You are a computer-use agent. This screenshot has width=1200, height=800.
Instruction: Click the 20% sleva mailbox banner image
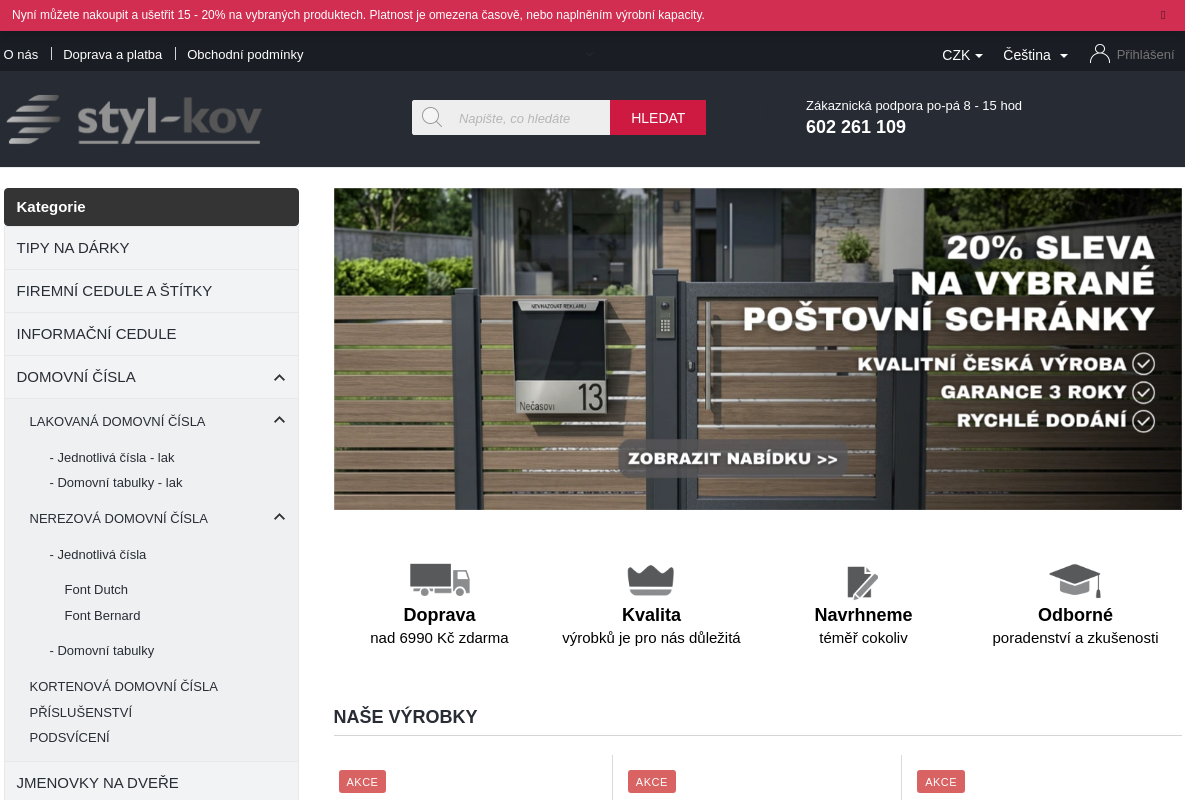(x=758, y=349)
